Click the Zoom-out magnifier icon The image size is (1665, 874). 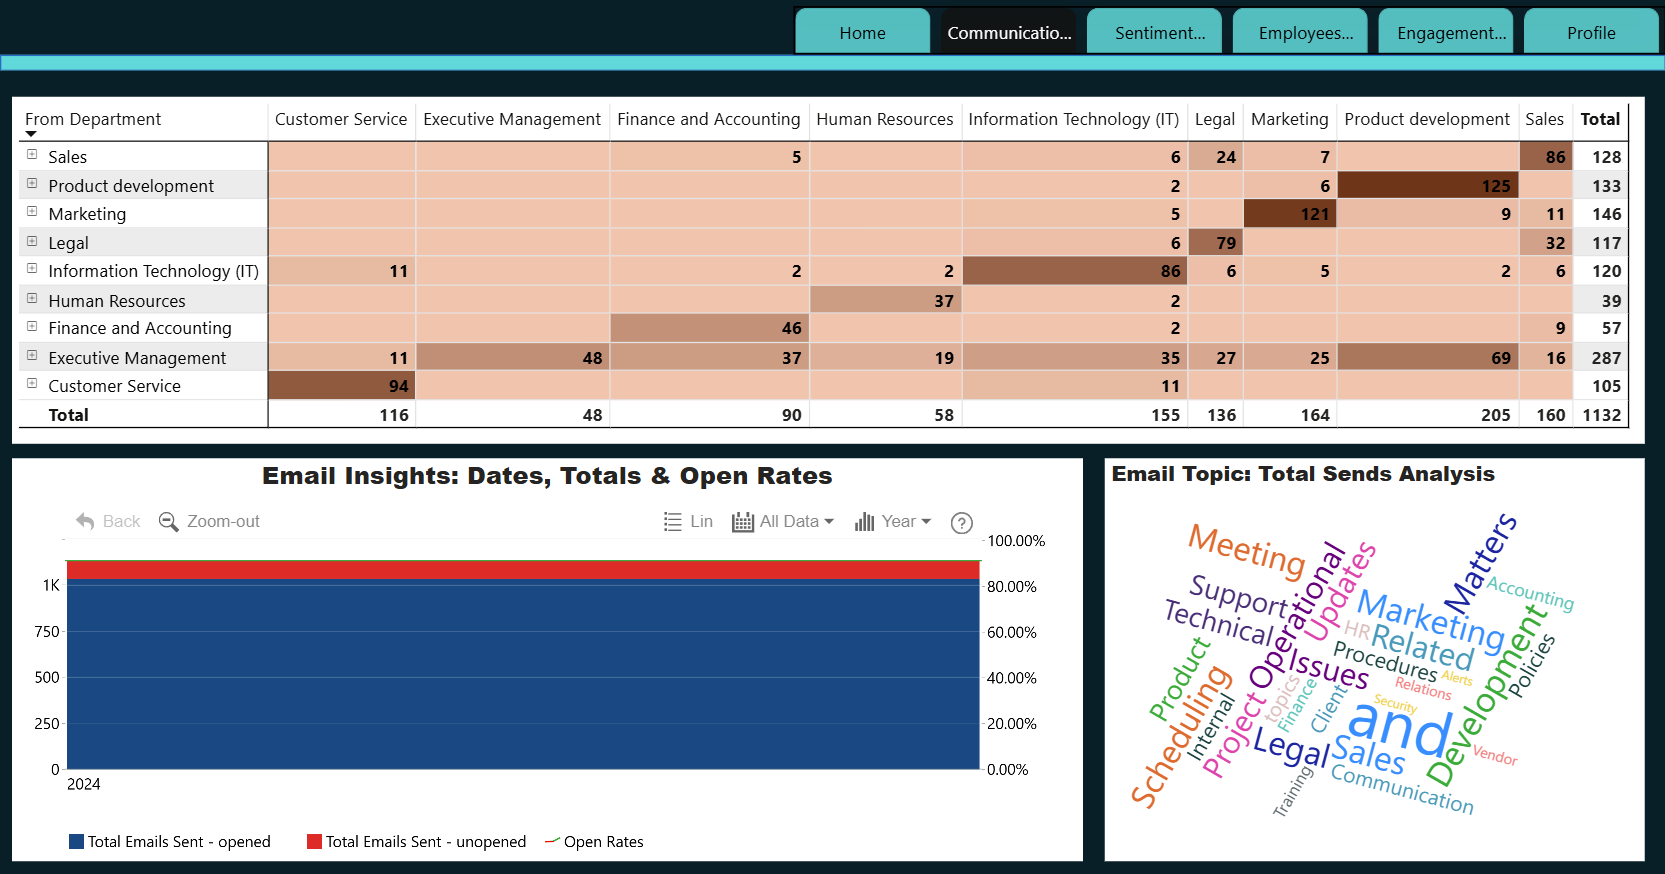coord(169,522)
